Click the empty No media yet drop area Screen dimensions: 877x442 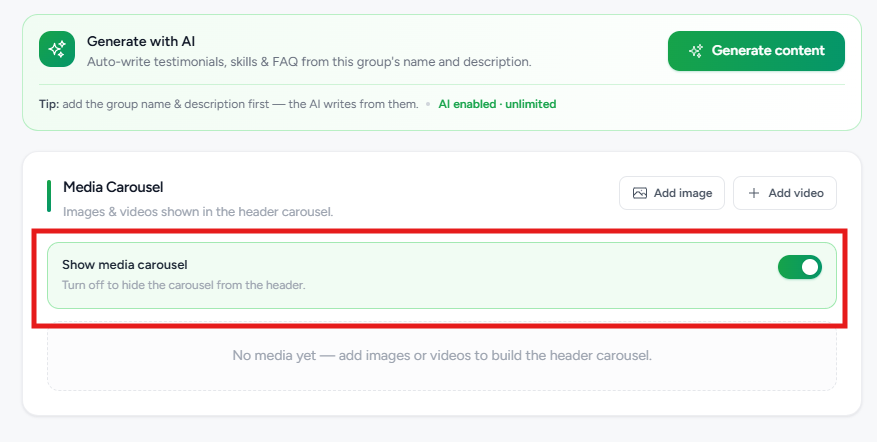(442, 356)
